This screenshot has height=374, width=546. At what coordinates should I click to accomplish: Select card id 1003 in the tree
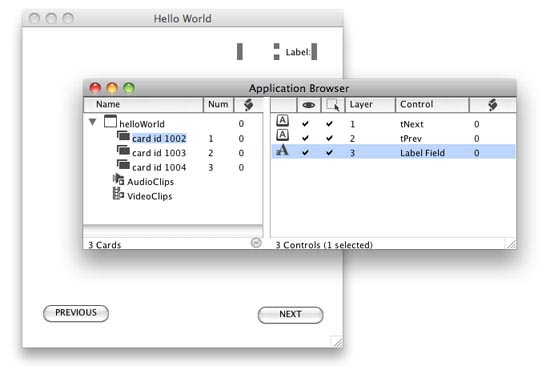coord(159,153)
